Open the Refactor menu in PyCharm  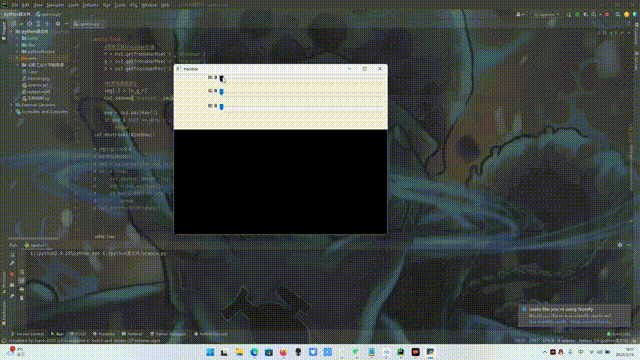tap(91, 5)
